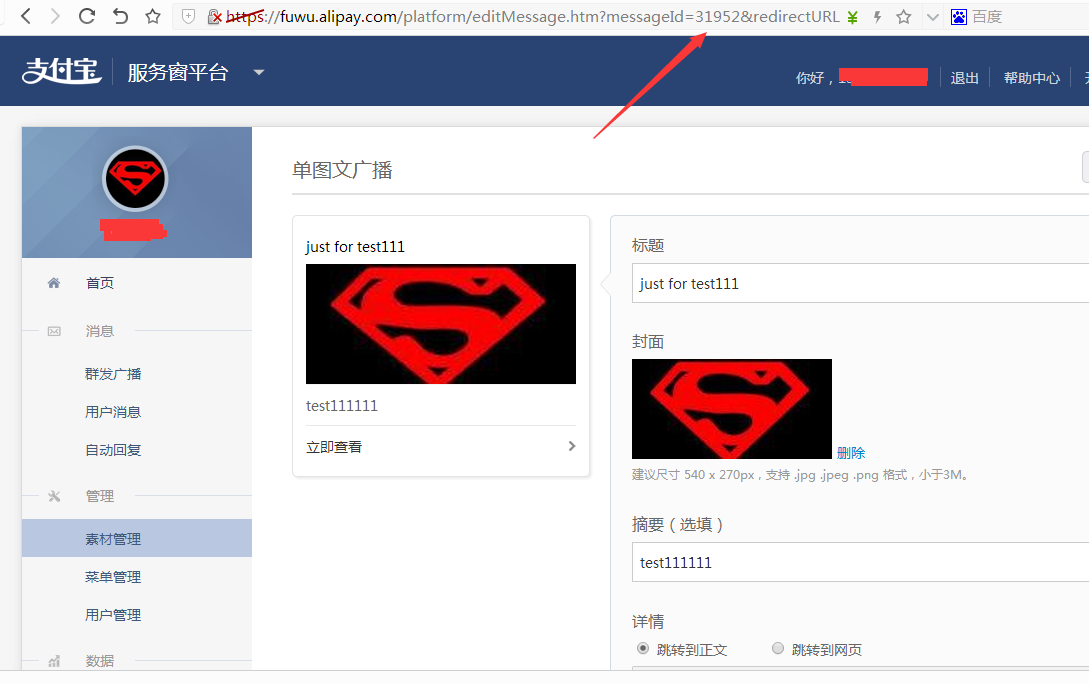Click the chevron arrow next to 立即查看
The height and width of the screenshot is (684, 1089).
coord(572,447)
